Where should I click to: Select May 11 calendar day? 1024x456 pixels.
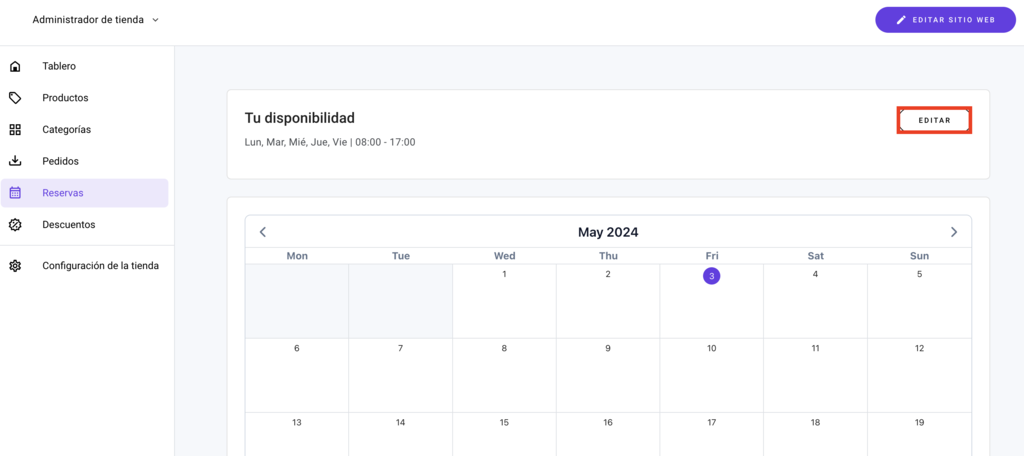(x=815, y=349)
